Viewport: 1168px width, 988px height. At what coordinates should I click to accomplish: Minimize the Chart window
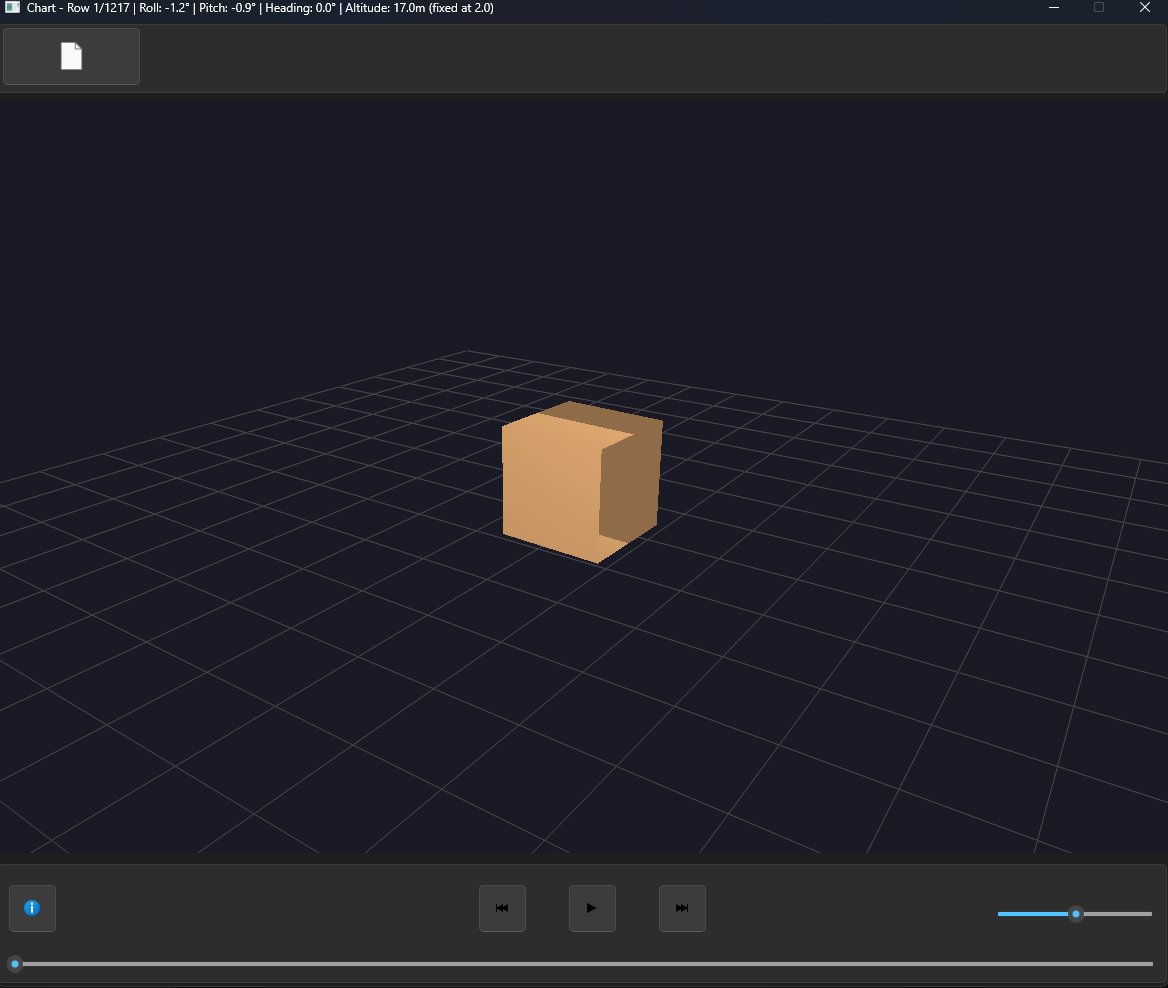pyautogui.click(x=1054, y=7)
